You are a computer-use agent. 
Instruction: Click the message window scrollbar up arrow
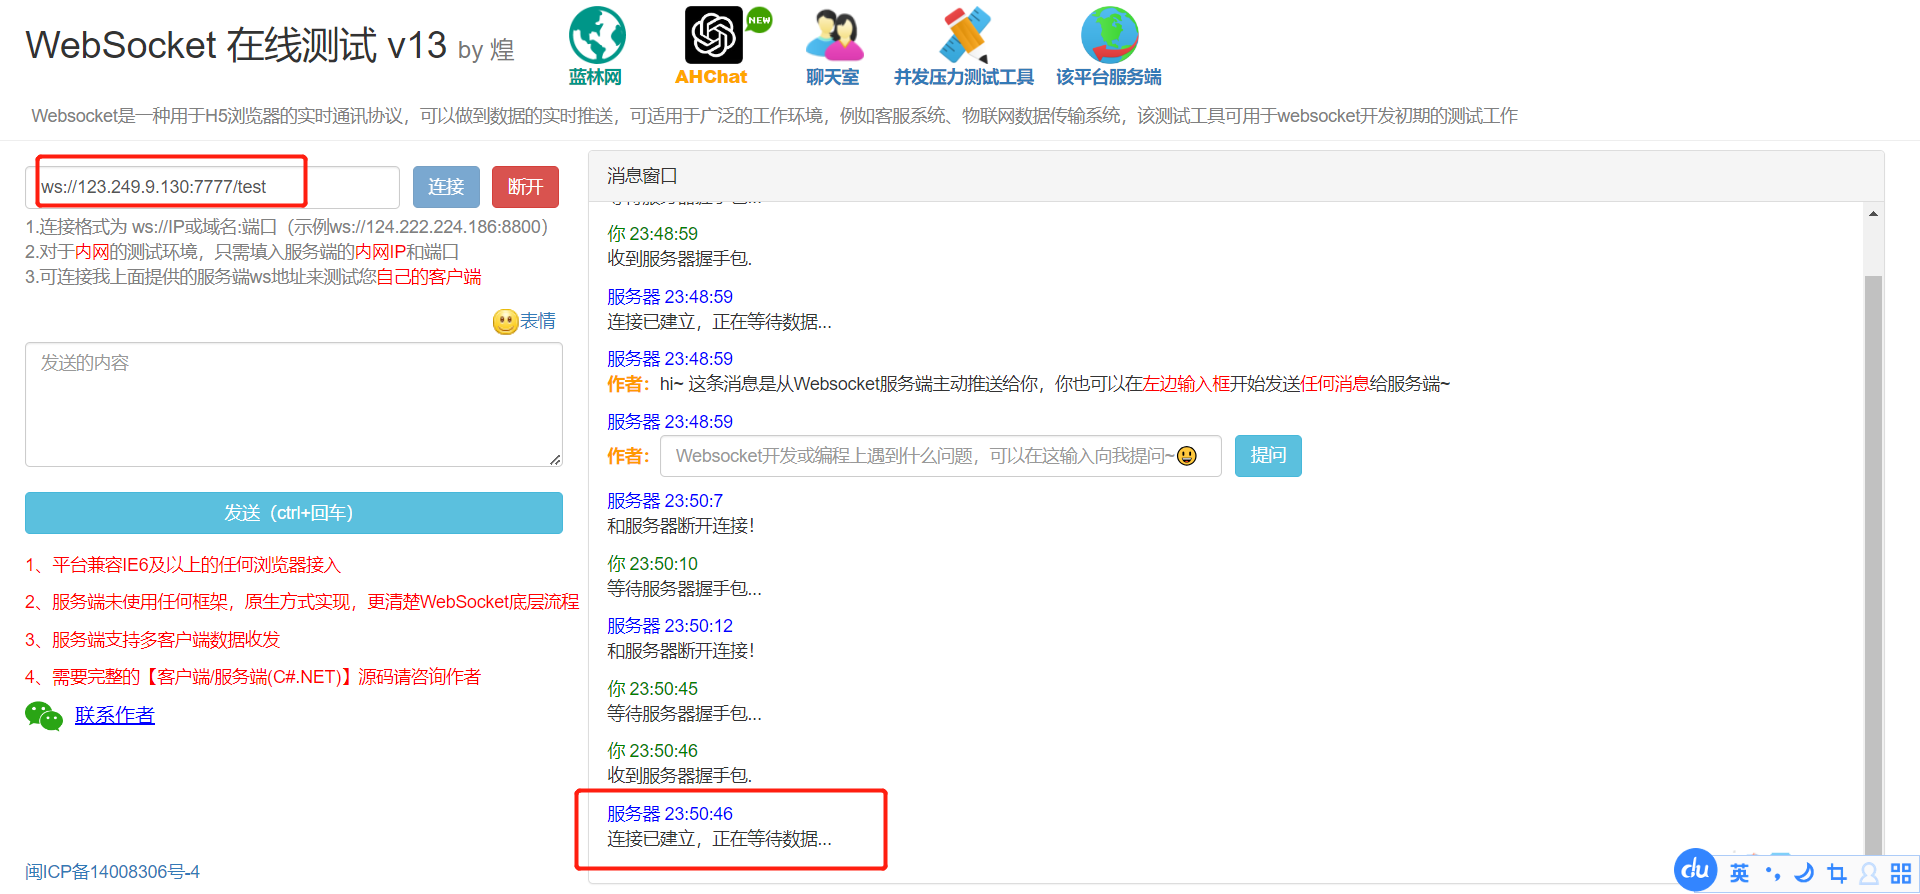point(1873,213)
